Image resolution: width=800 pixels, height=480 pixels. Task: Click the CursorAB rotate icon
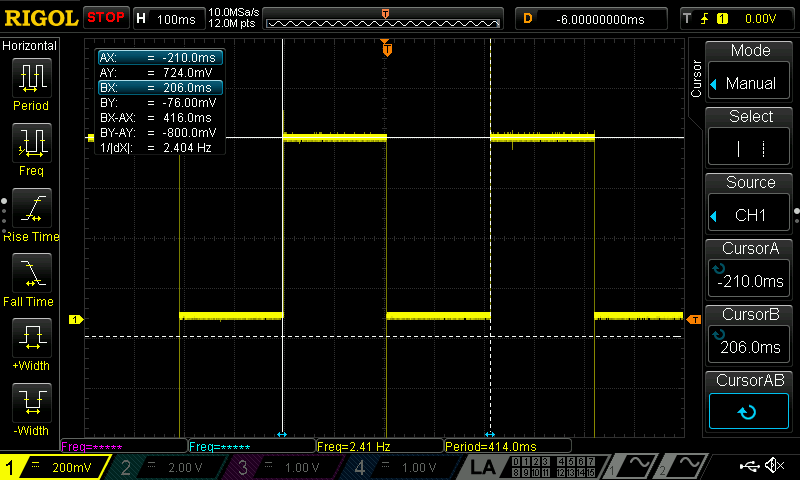coord(748,411)
